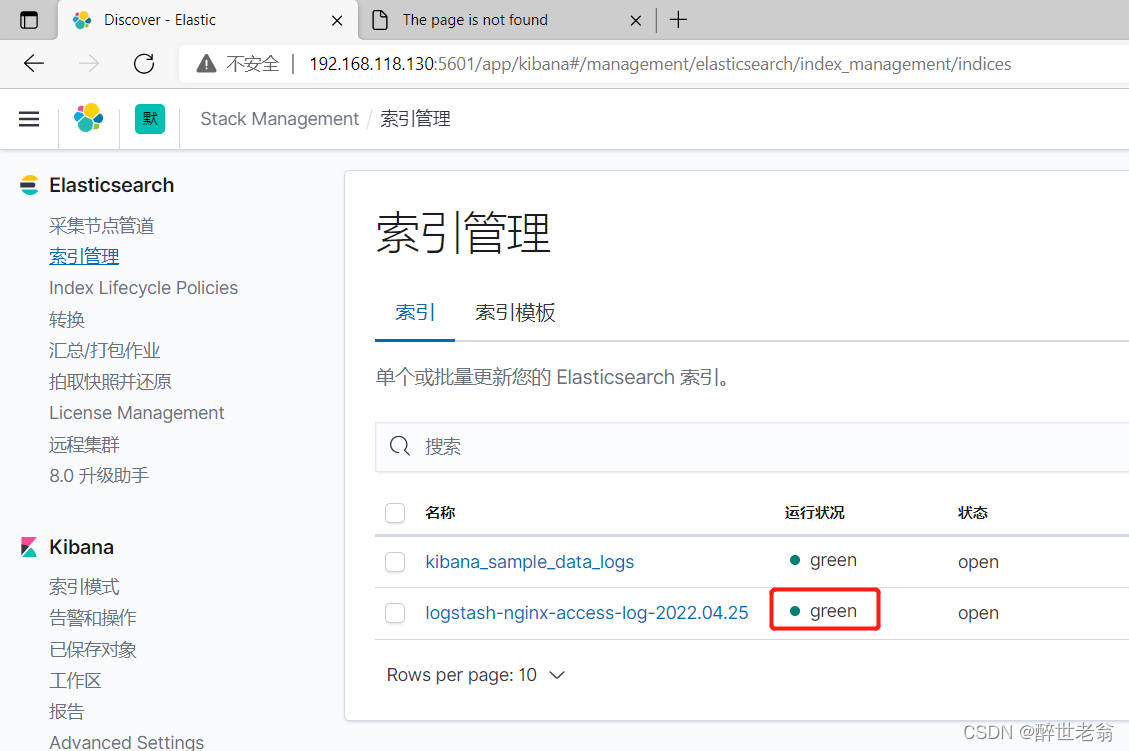Open a new browser tab with plus
The height and width of the screenshot is (751, 1129).
pos(678,19)
